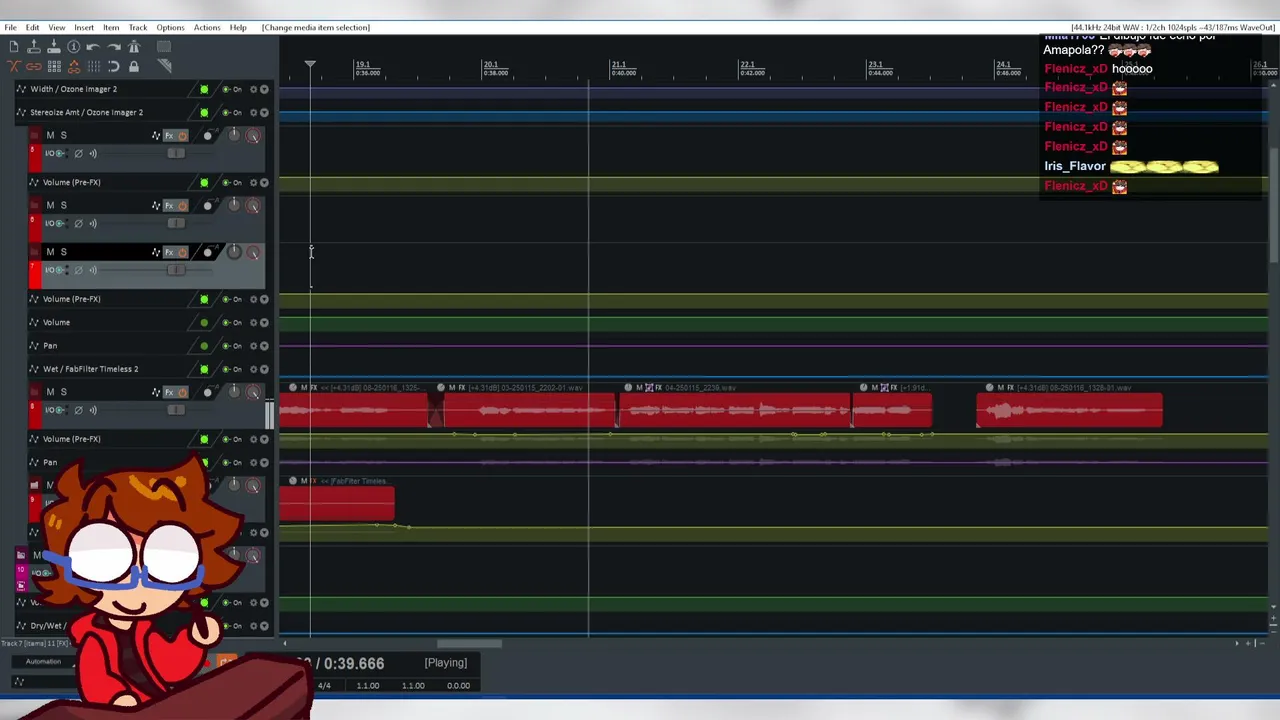Click the New project toolbar icon
This screenshot has height=720, width=1280.
tap(13, 47)
